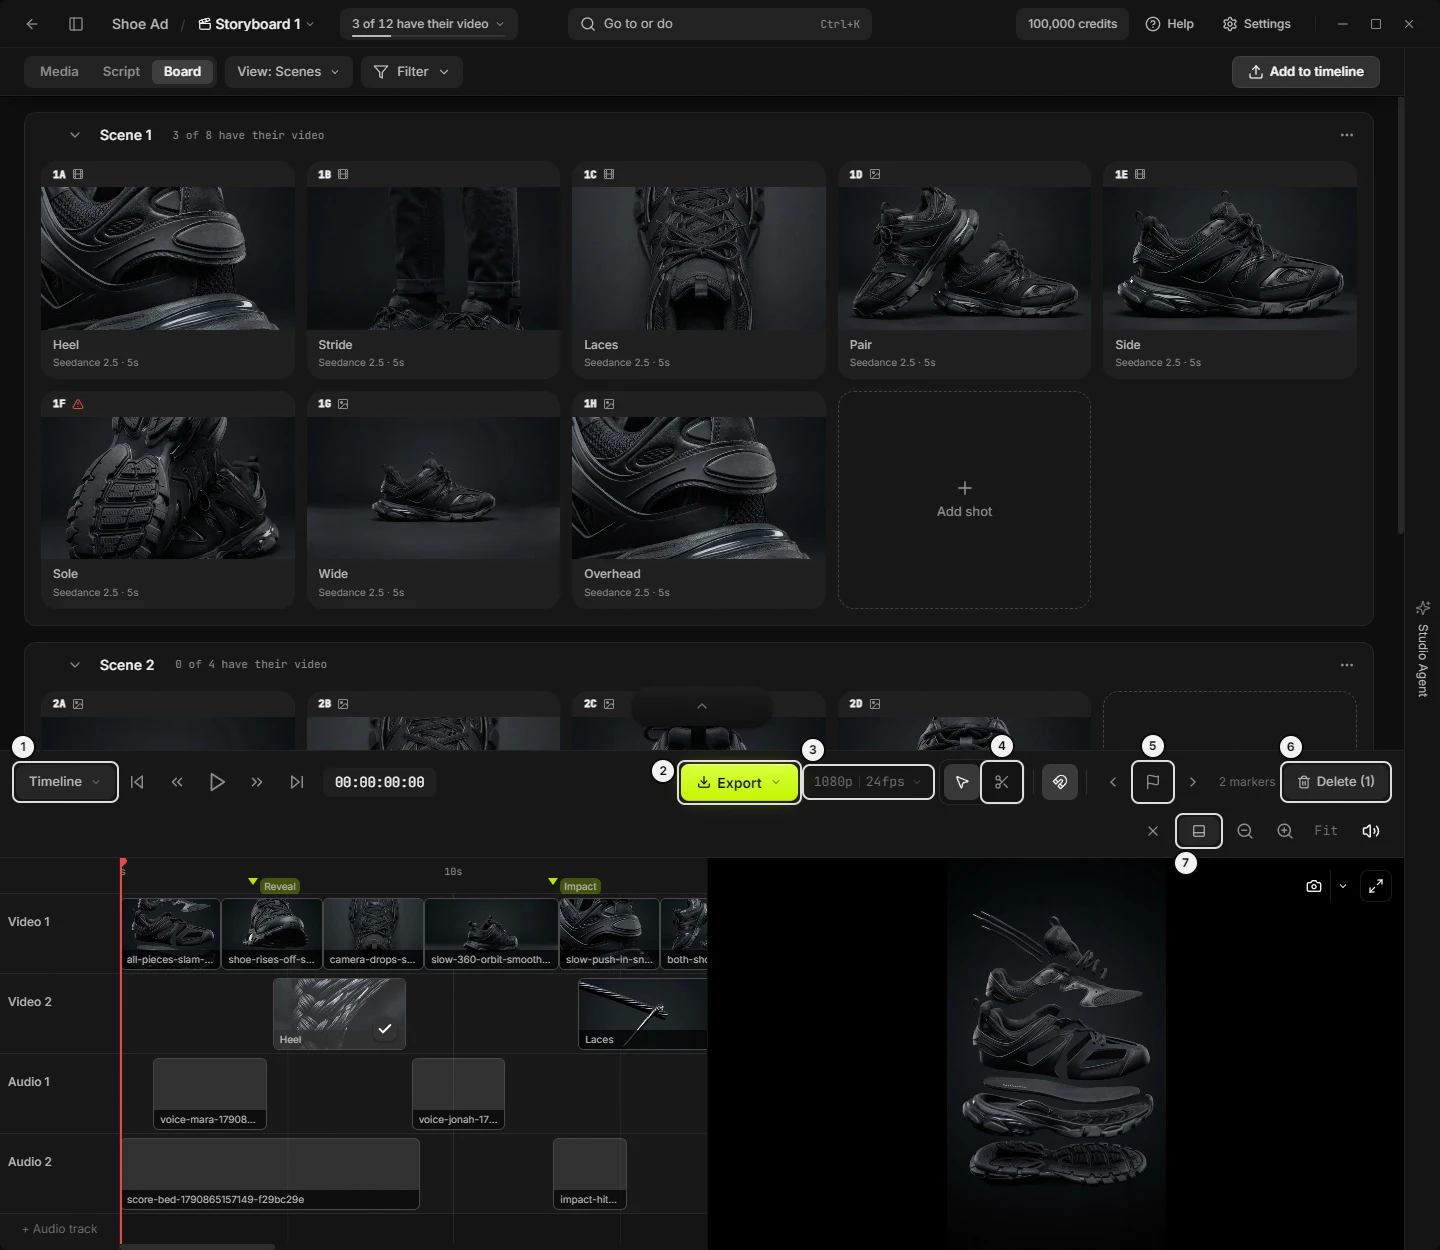Switch to the Script tab
Image resolution: width=1440 pixels, height=1250 pixels.
point(121,72)
